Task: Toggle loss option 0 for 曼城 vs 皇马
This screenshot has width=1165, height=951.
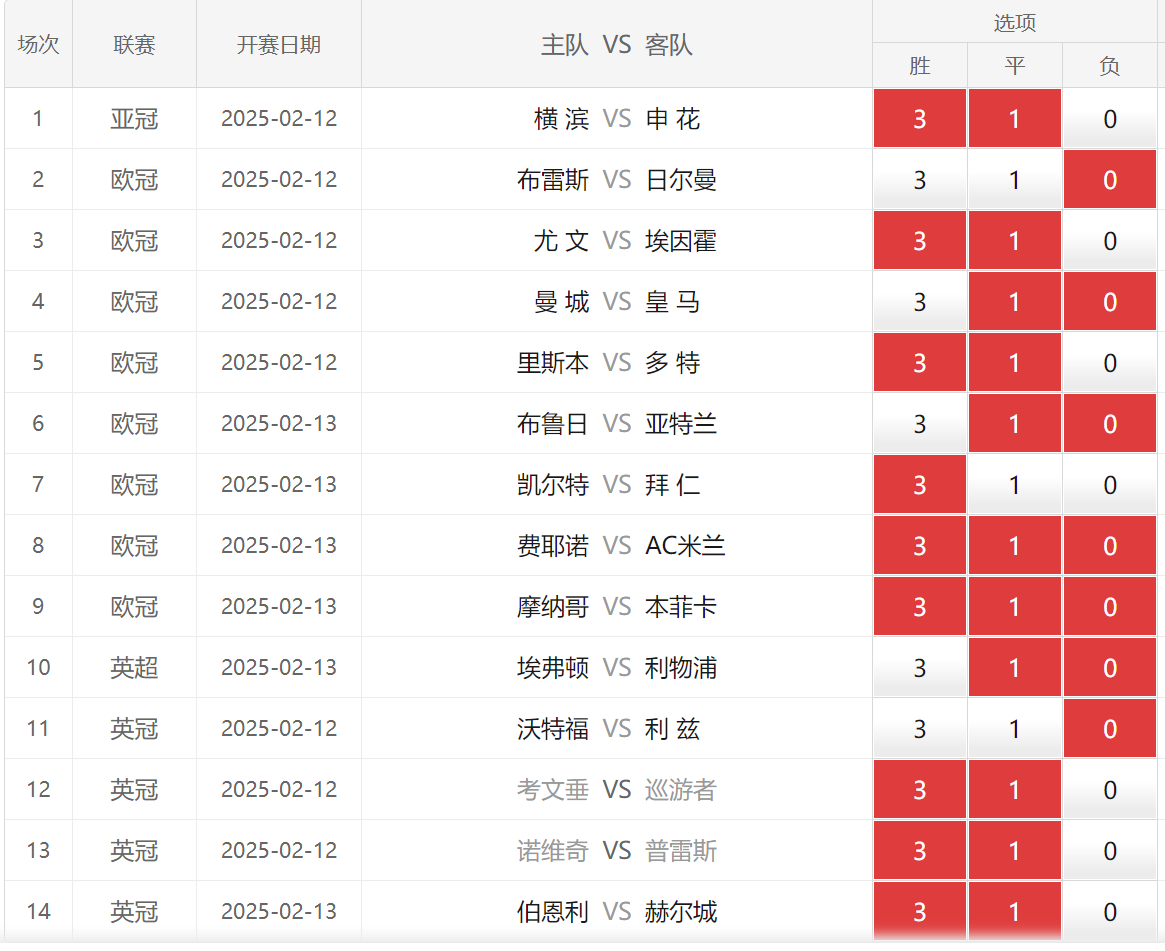Action: [1110, 301]
